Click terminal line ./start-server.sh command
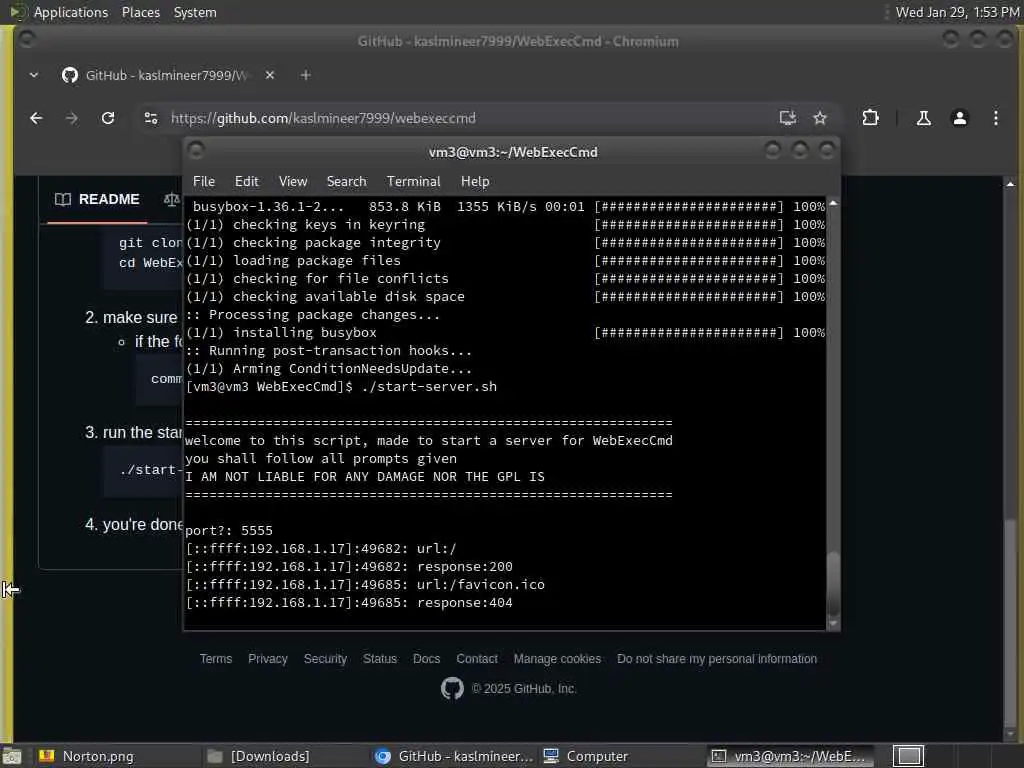 429,387
